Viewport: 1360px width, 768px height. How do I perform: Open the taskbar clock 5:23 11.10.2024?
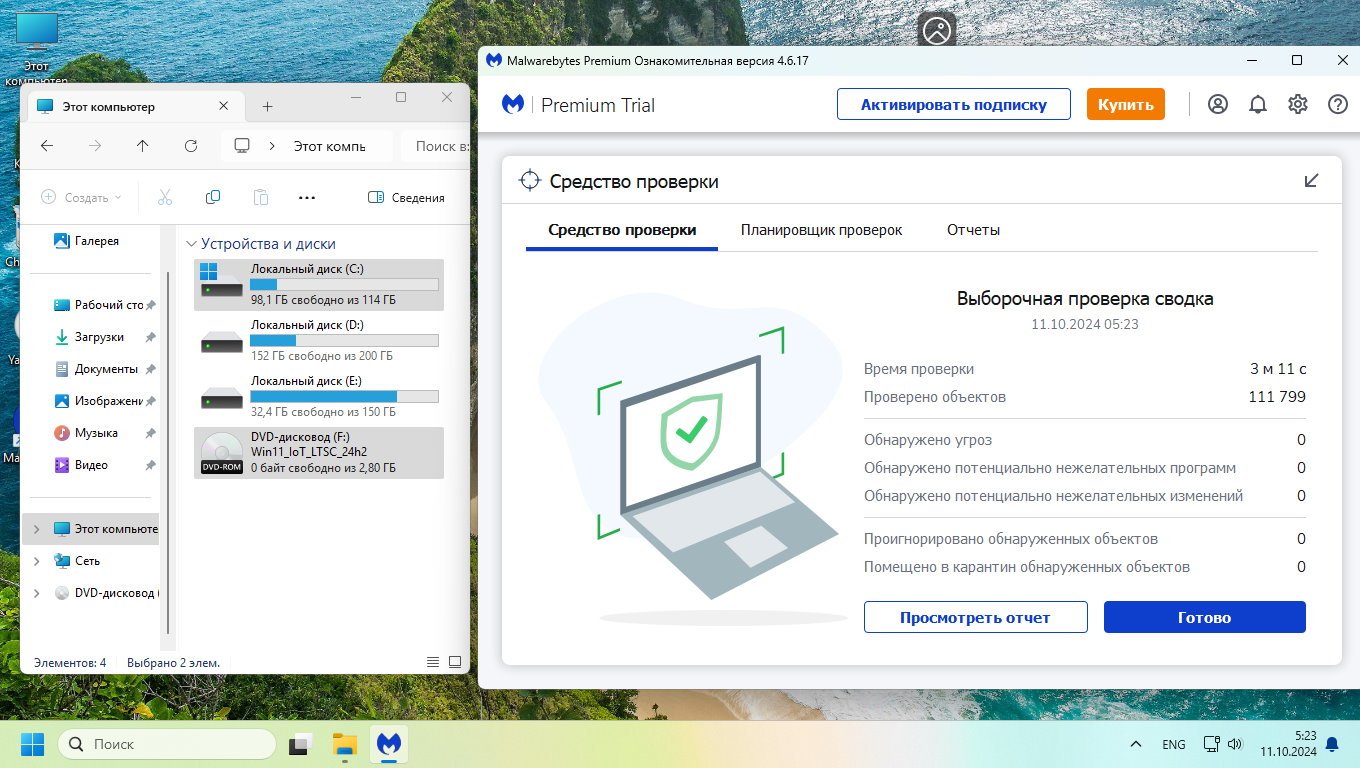[1288, 744]
